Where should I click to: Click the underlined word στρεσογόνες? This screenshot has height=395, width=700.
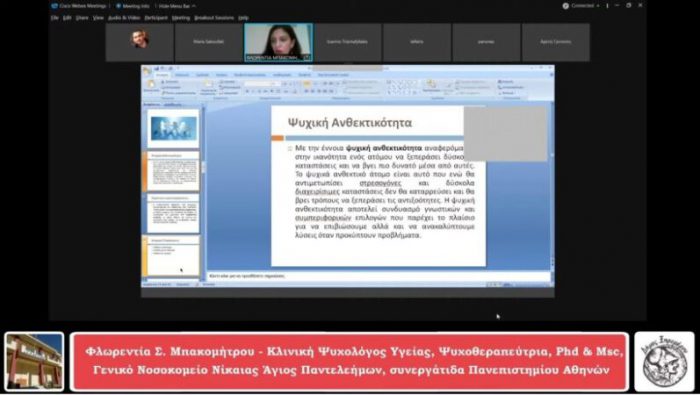[380, 183]
